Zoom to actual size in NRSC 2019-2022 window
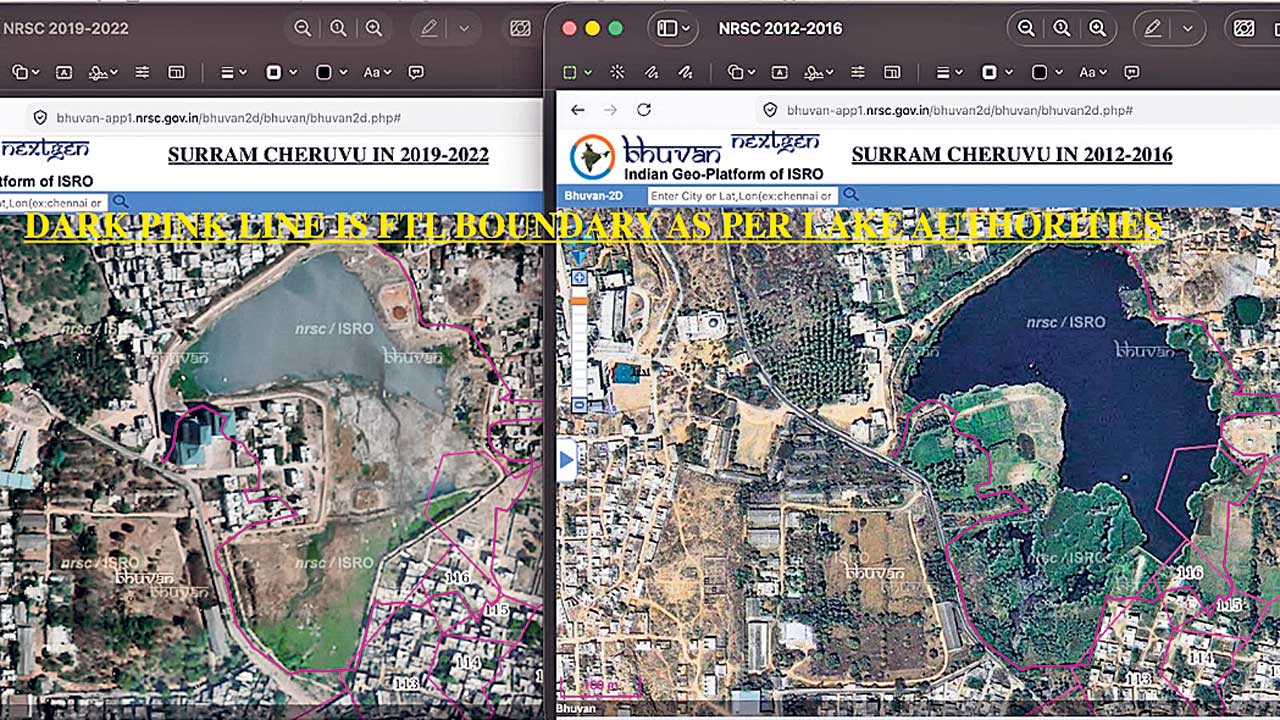Screen dimensions: 1280x720 [338, 29]
